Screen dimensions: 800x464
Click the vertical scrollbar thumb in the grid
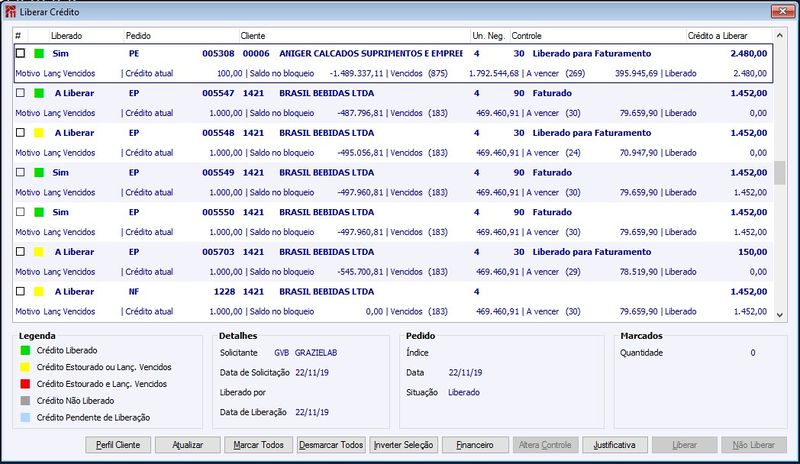780,173
